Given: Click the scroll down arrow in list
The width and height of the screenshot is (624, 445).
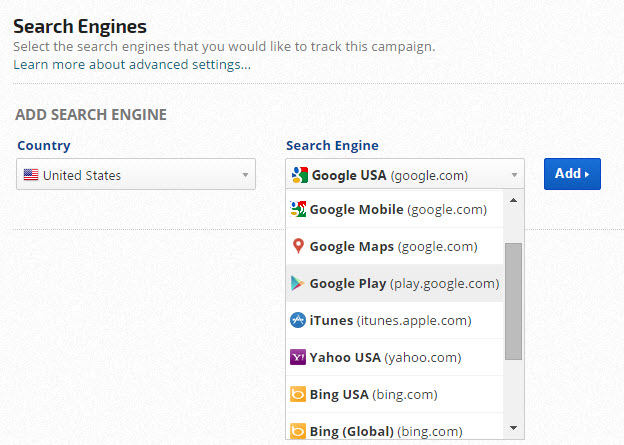Looking at the screenshot, I should pyautogui.click(x=514, y=428).
